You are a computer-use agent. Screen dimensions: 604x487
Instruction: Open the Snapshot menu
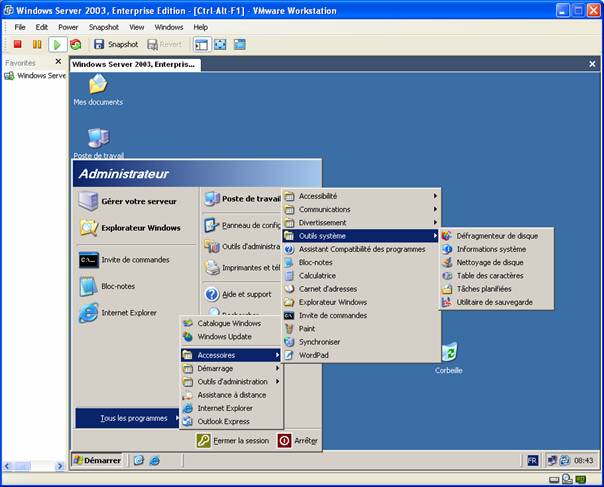pyautogui.click(x=104, y=27)
